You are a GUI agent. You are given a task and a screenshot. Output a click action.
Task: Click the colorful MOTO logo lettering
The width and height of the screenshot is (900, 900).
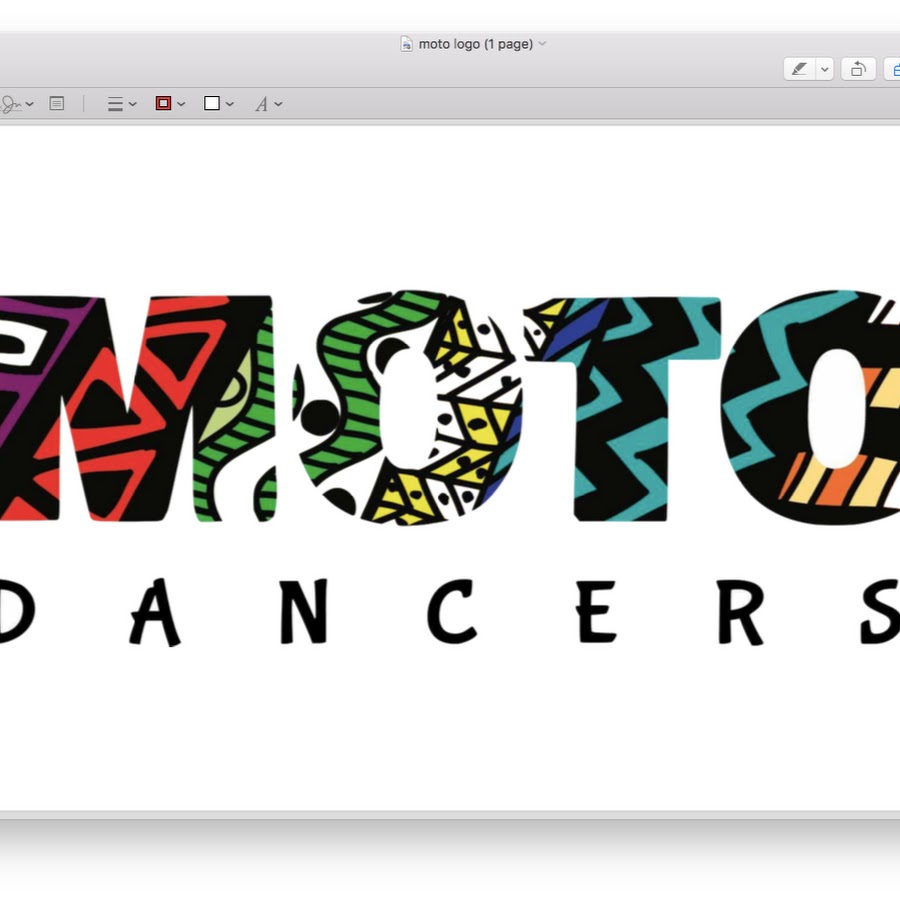450,408
